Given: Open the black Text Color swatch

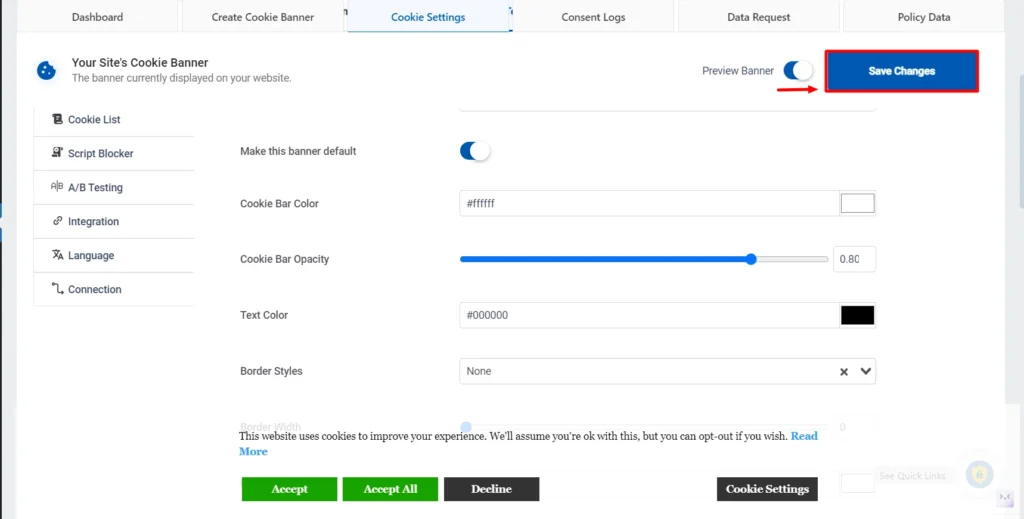Looking at the screenshot, I should click(857, 315).
